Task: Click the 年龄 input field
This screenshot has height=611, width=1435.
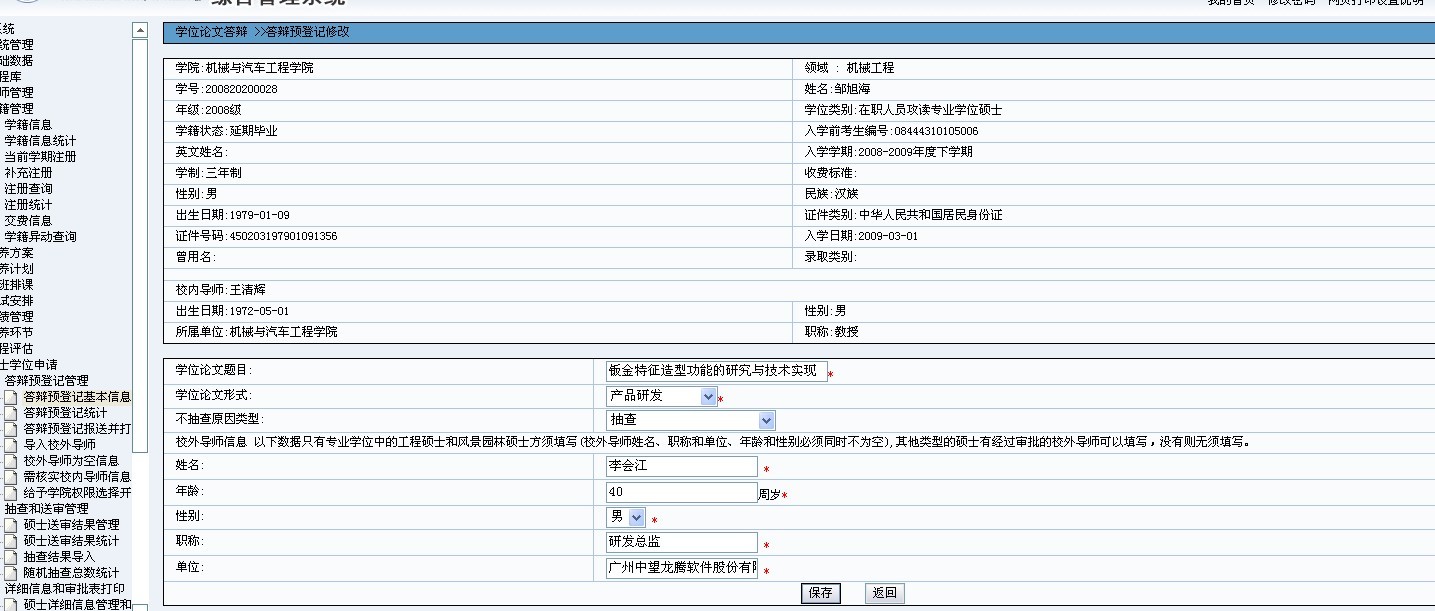Action: (681, 492)
